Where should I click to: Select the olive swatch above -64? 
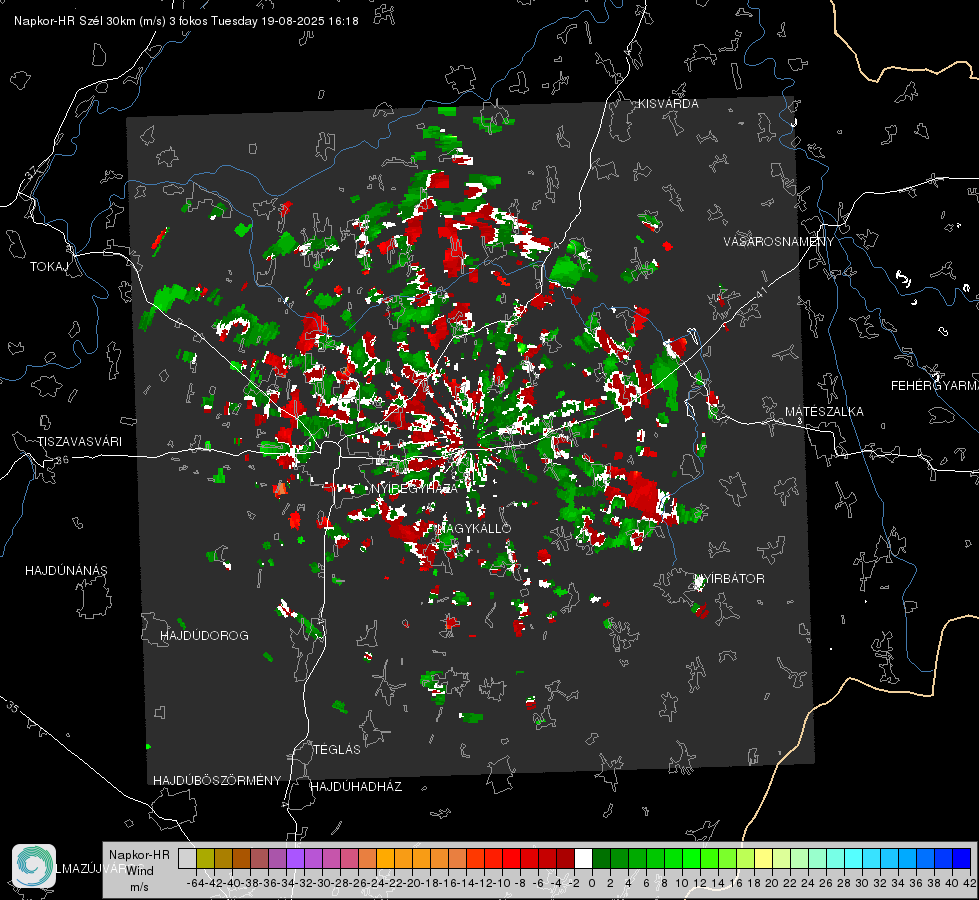point(205,858)
